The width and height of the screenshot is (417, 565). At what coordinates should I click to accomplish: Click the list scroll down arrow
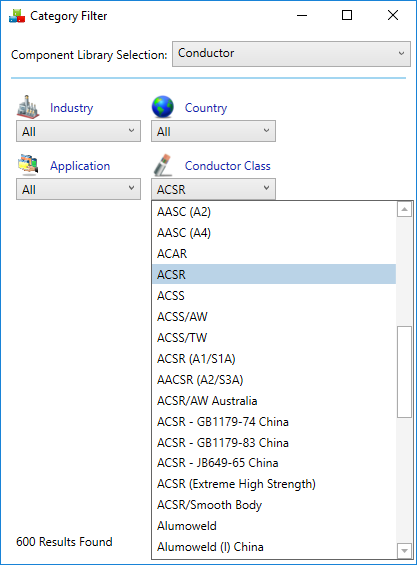click(x=404, y=551)
